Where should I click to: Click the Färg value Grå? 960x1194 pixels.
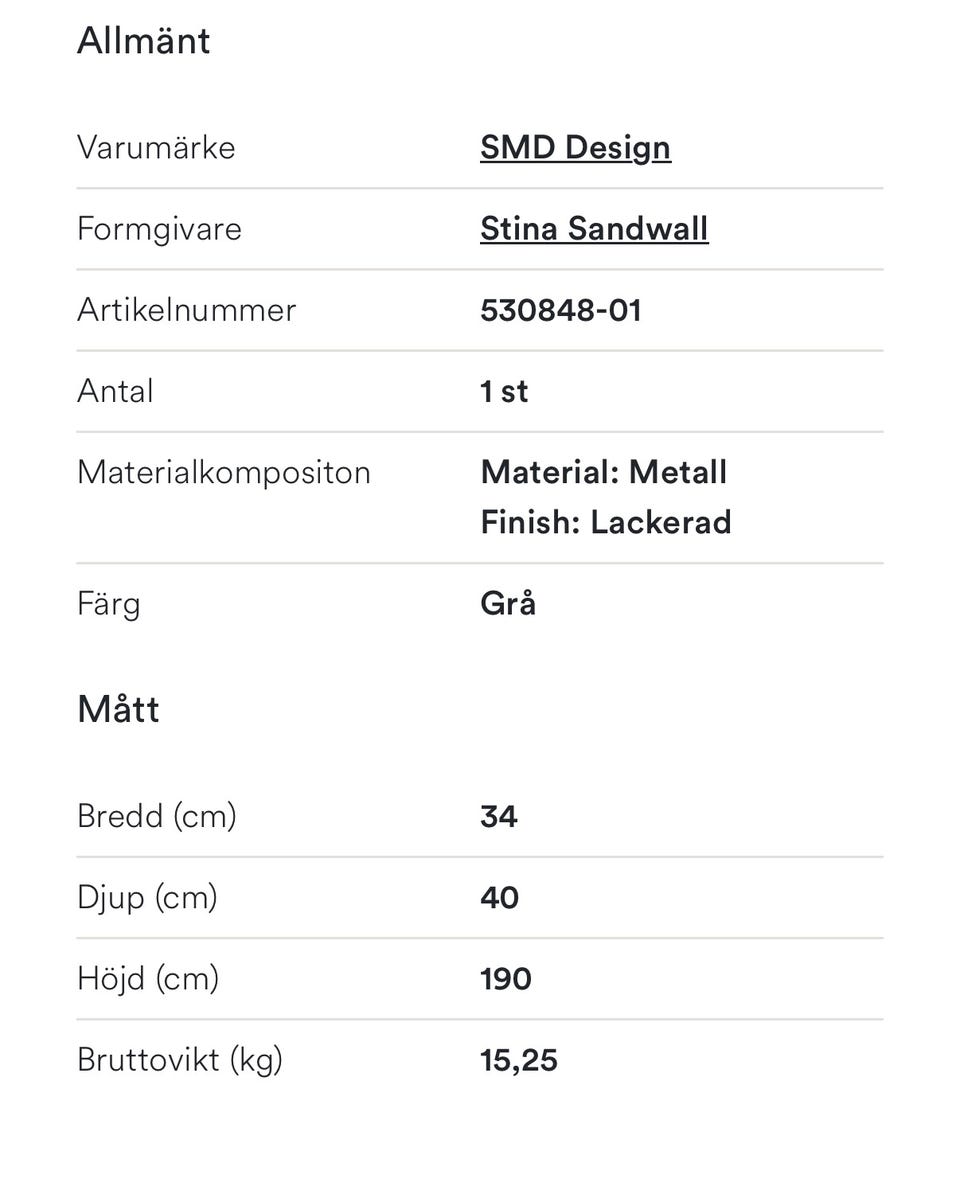508,603
